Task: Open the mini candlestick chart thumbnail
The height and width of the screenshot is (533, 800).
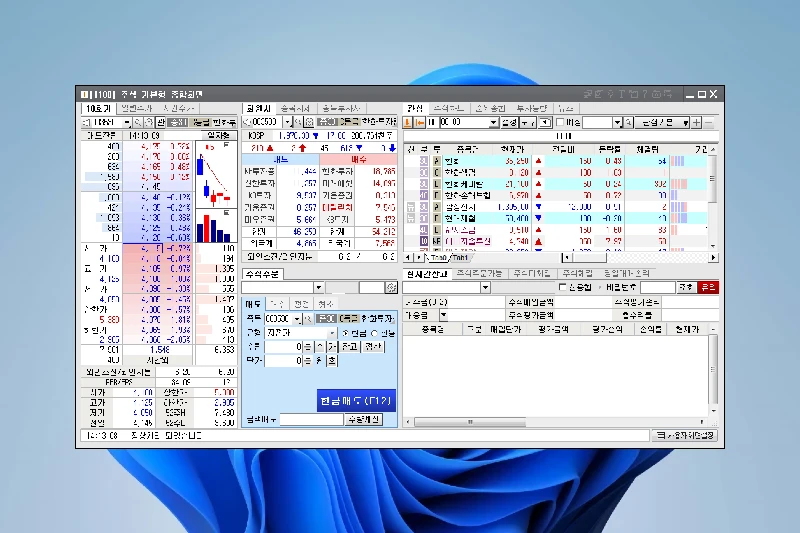Action: [x=216, y=174]
